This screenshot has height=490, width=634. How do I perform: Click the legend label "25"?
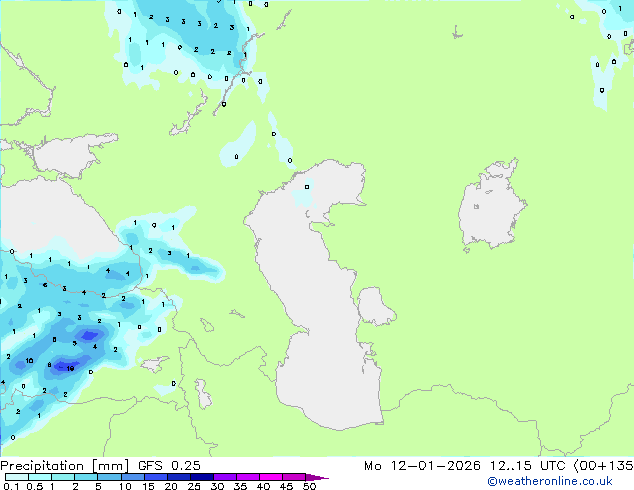click(194, 486)
